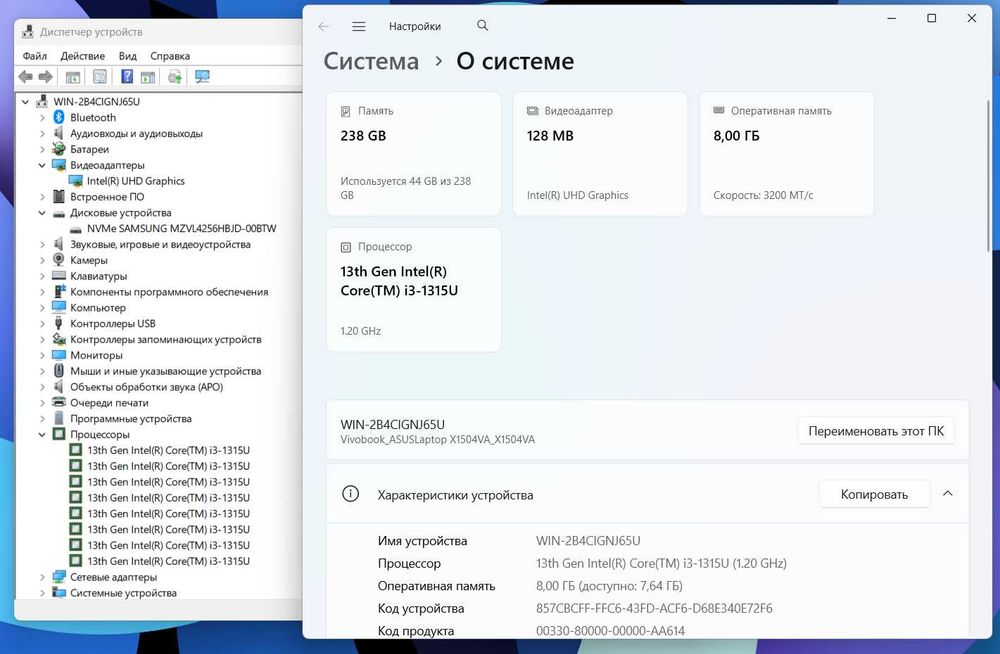Expand the Звуковые, игровые и видеоустройства category
This screenshot has height=654, width=1000.
point(42,244)
